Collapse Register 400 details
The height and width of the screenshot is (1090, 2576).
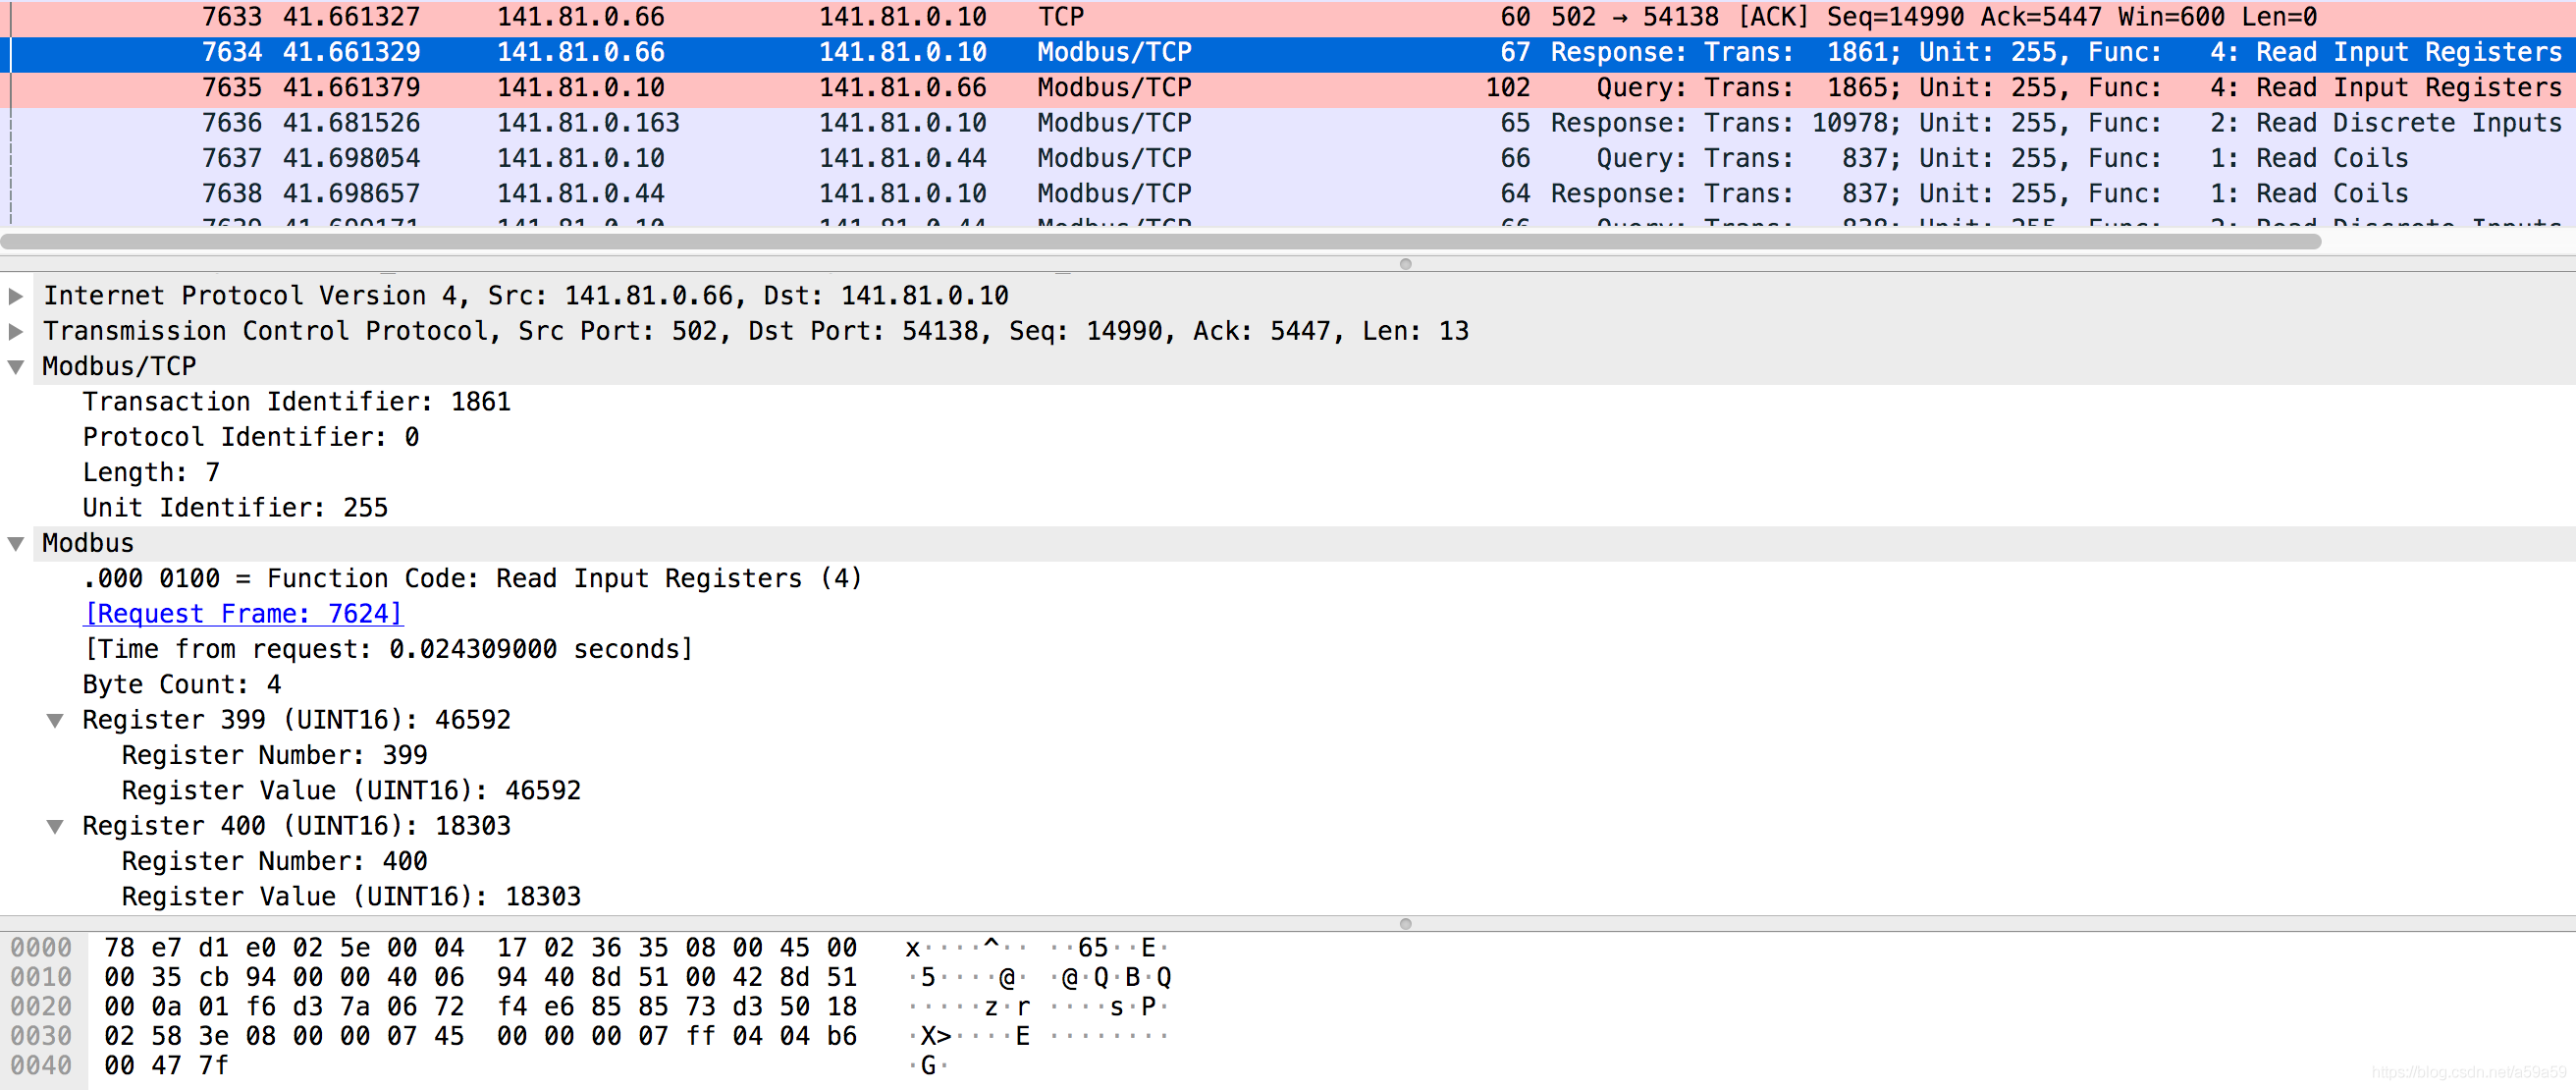click(56, 826)
